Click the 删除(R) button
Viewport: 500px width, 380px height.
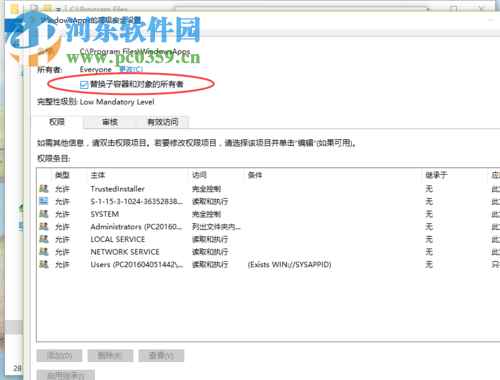[110, 356]
